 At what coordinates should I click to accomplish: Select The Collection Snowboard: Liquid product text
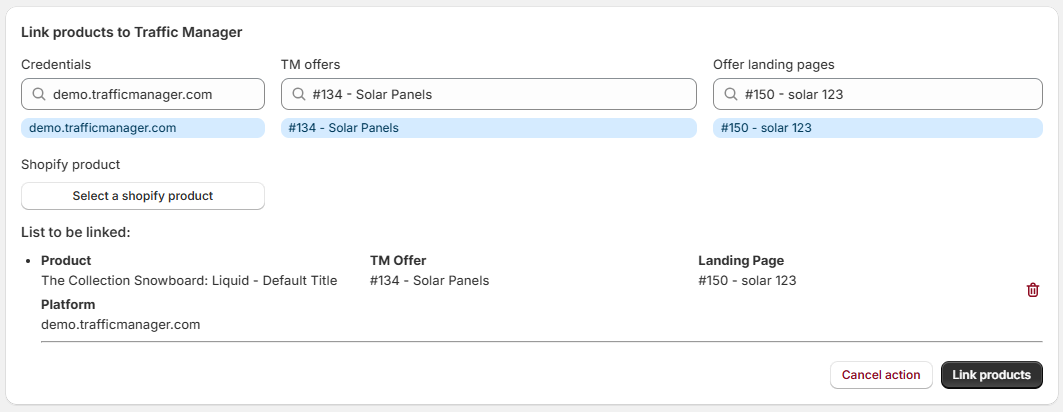coord(189,281)
